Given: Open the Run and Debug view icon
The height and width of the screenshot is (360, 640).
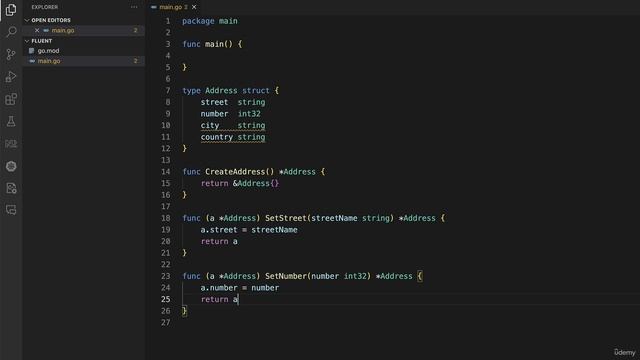Looking at the screenshot, I should pyautogui.click(x=11, y=77).
